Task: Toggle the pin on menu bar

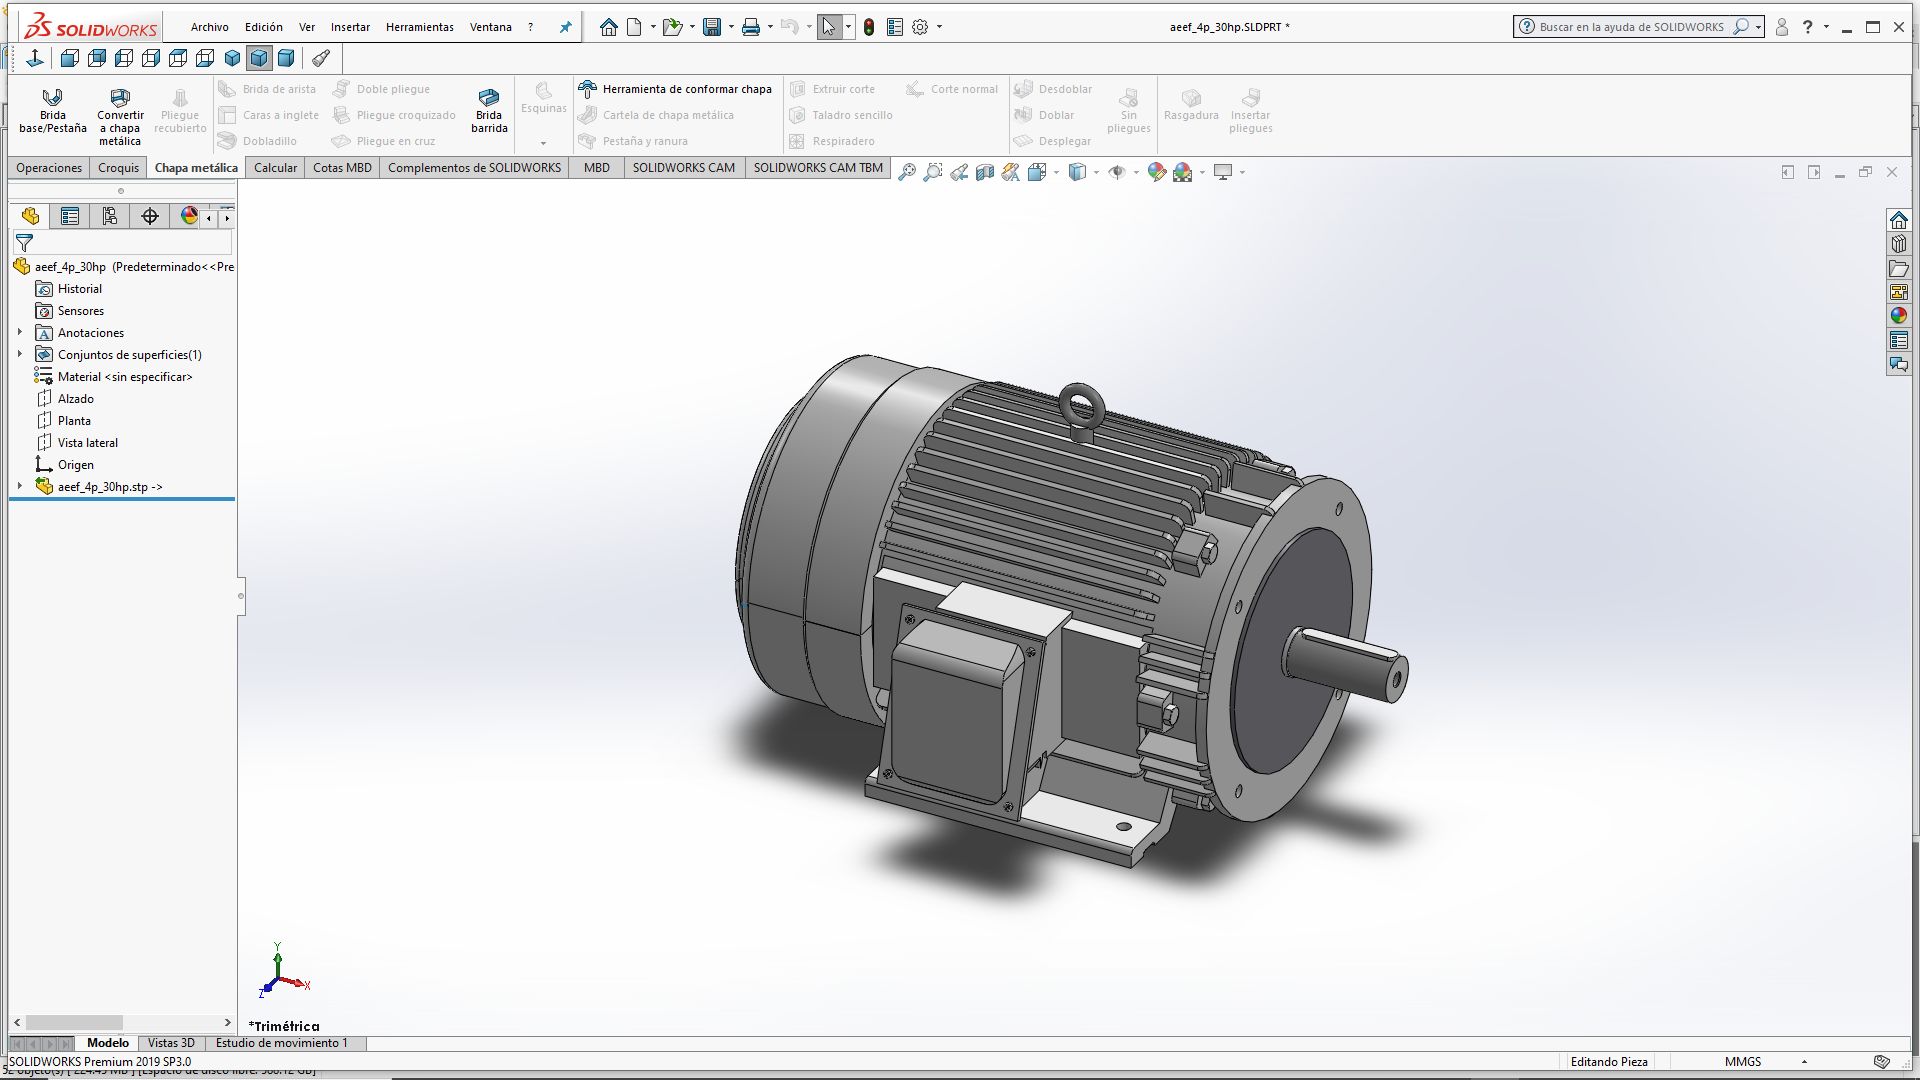Action: tap(565, 27)
